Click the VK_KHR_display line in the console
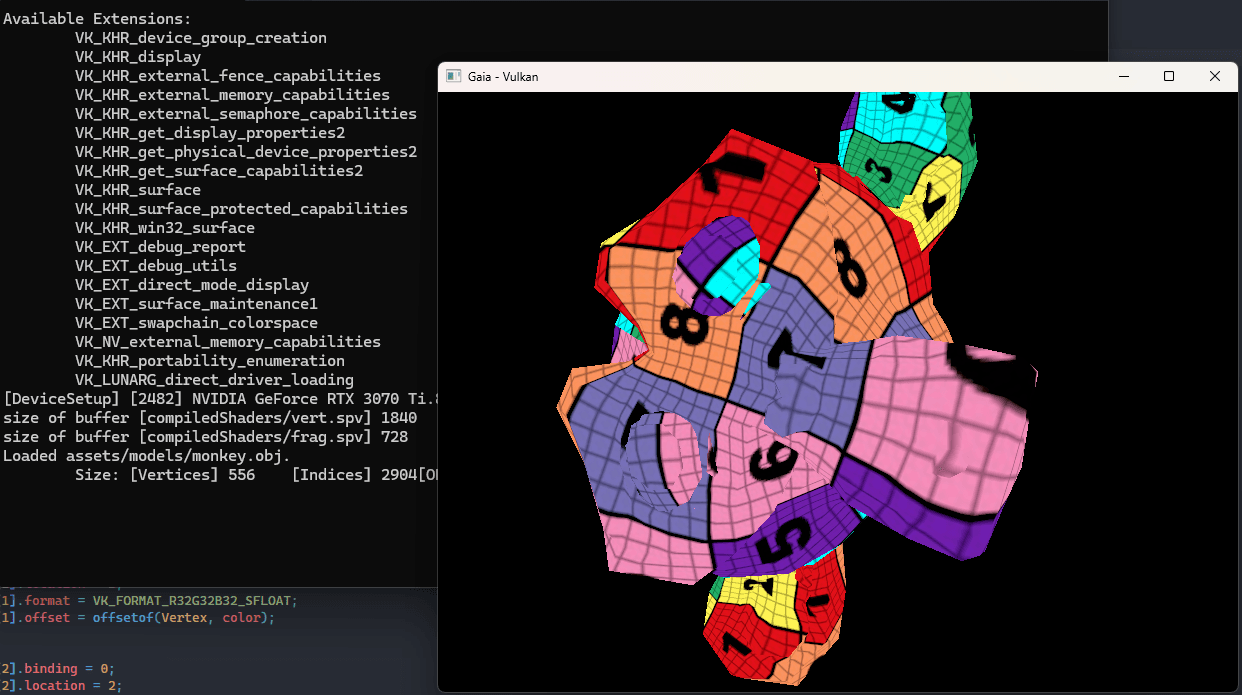The image size is (1242, 695). click(138, 57)
